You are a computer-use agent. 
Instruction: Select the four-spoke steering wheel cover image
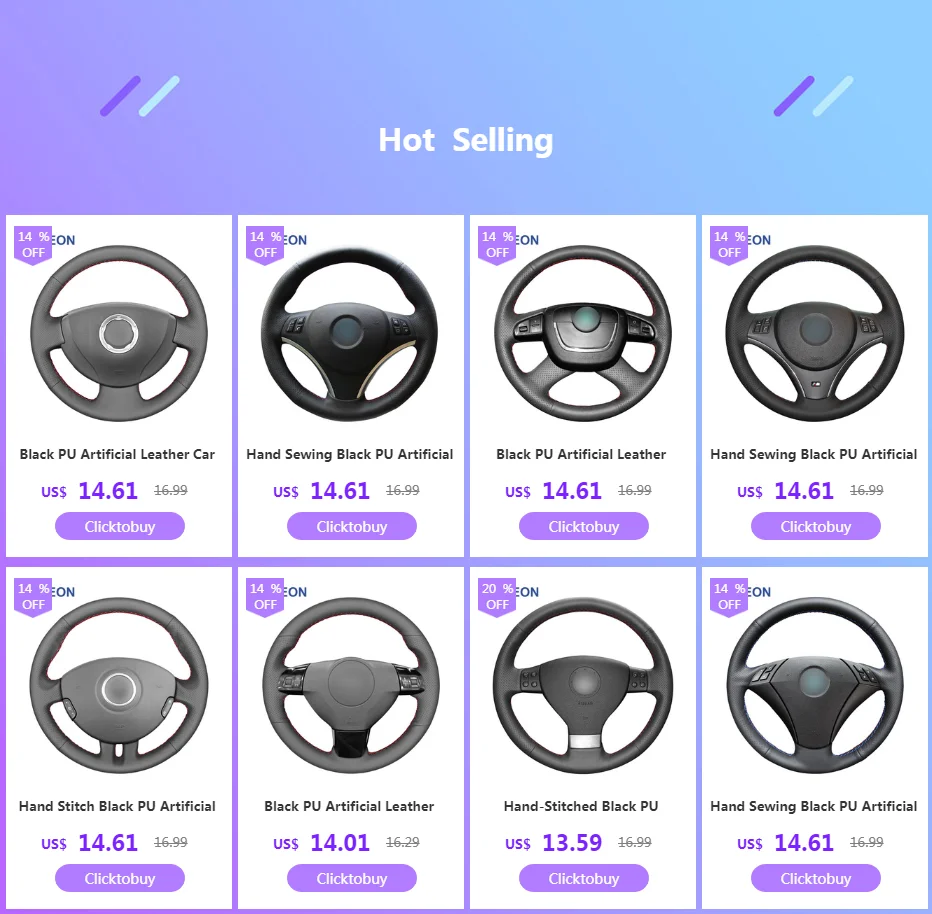click(582, 333)
